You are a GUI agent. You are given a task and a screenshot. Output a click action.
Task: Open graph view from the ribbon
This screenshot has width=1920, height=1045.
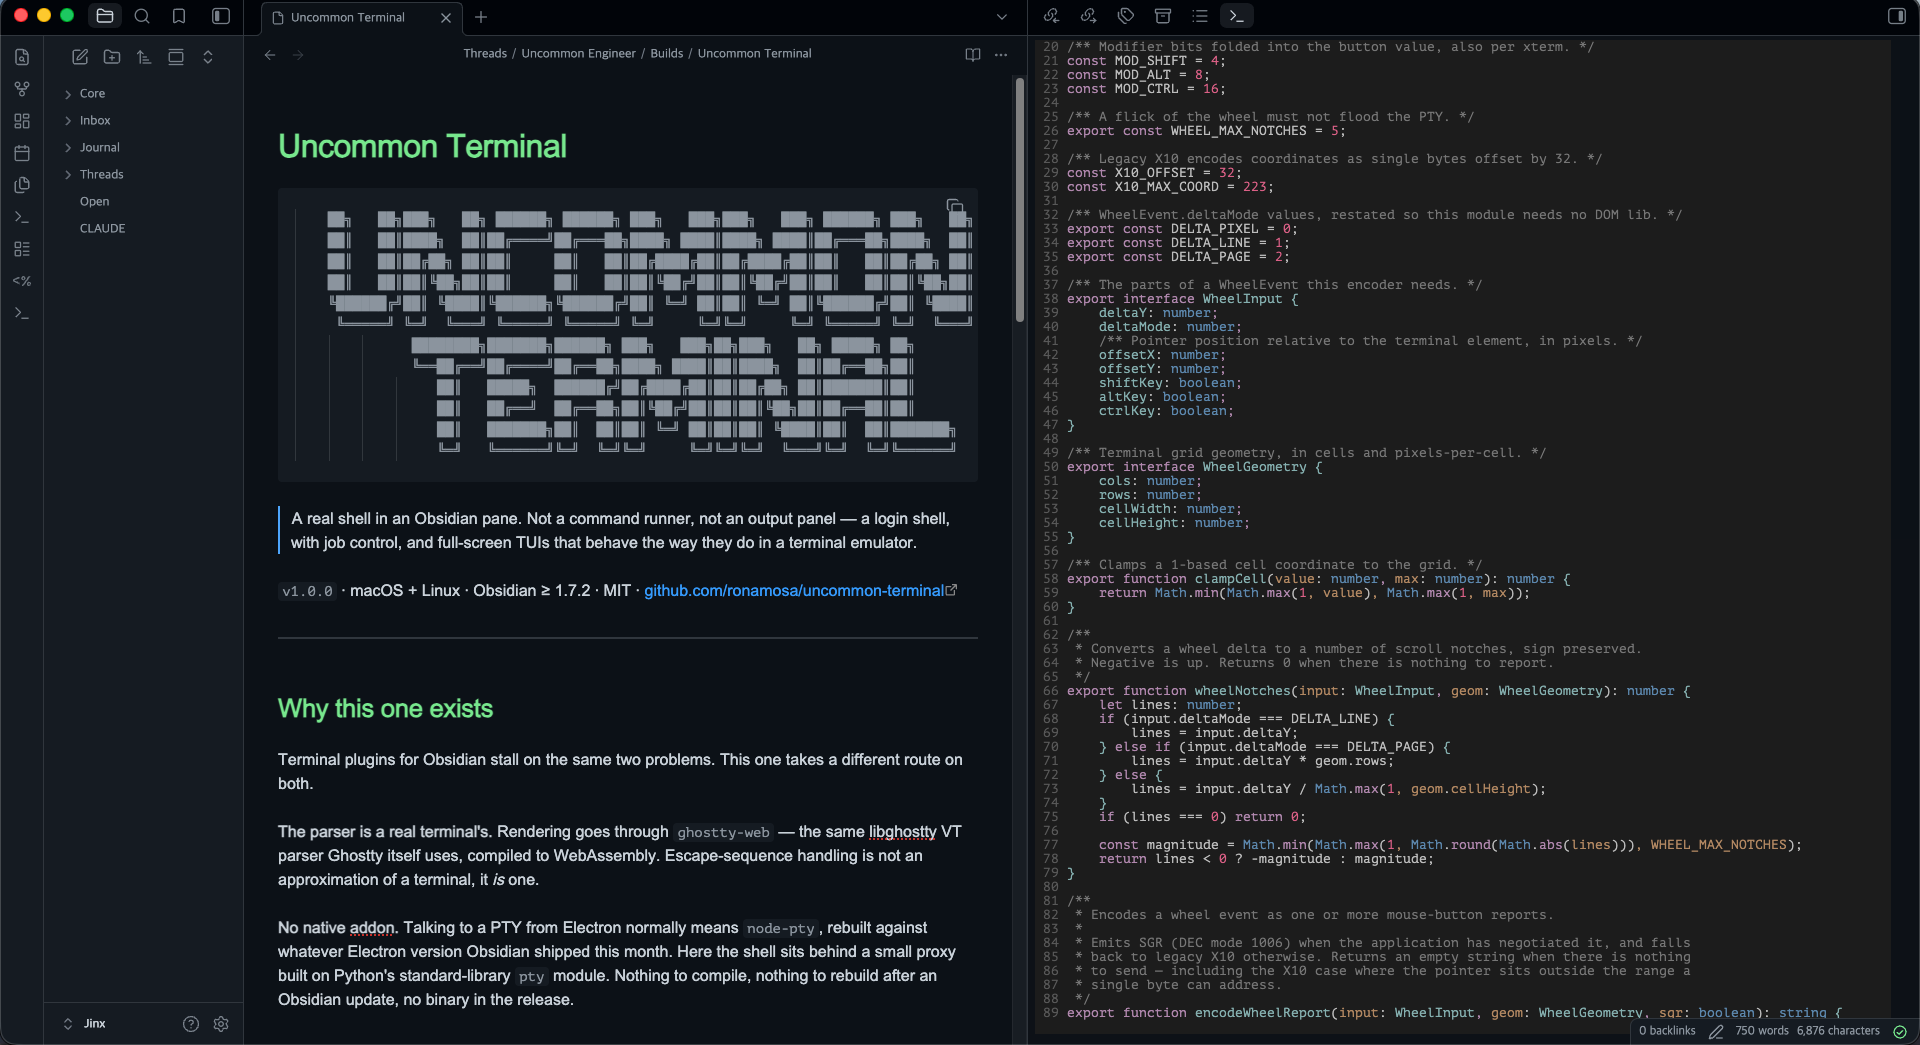pyautogui.click(x=22, y=89)
